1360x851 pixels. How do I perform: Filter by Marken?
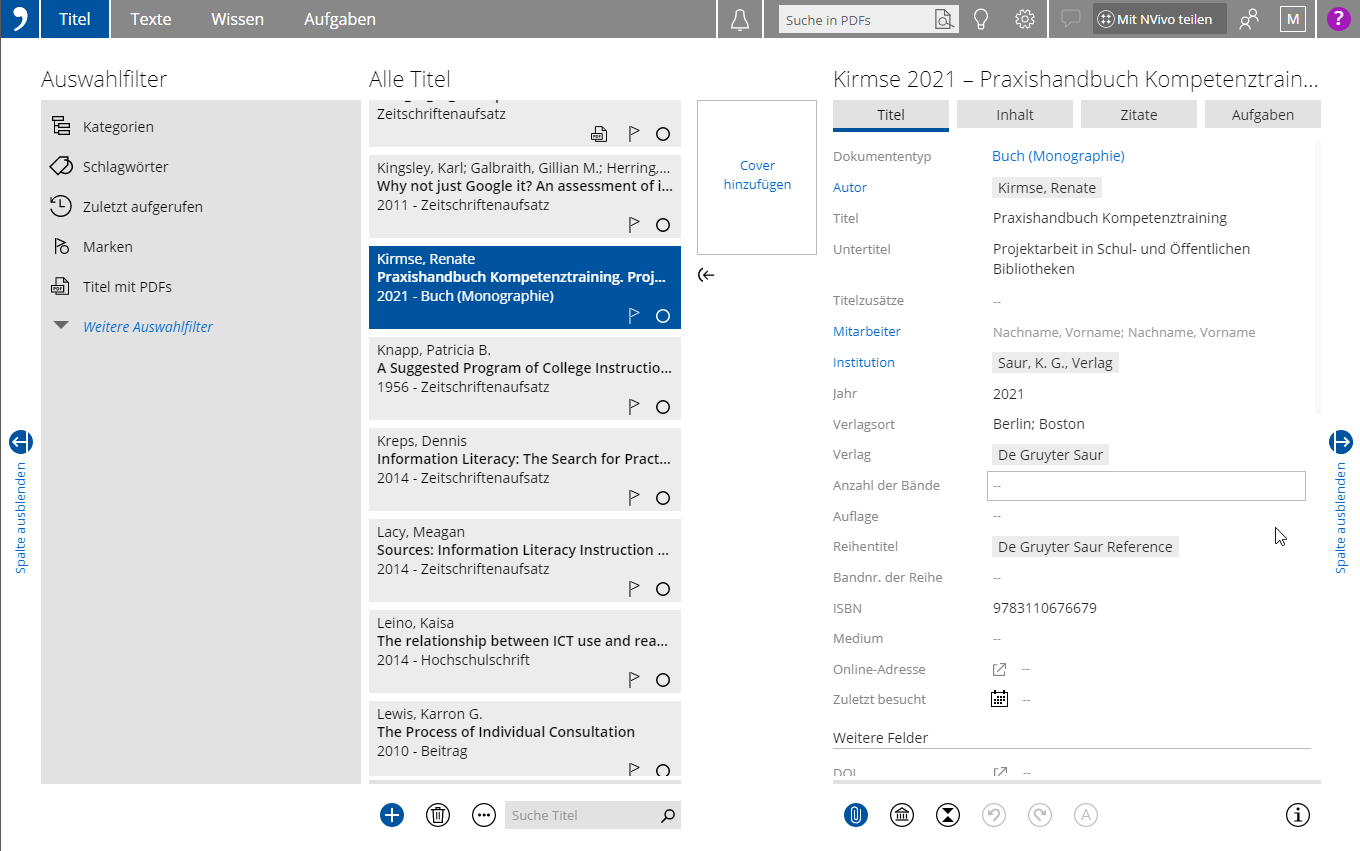click(x=108, y=247)
